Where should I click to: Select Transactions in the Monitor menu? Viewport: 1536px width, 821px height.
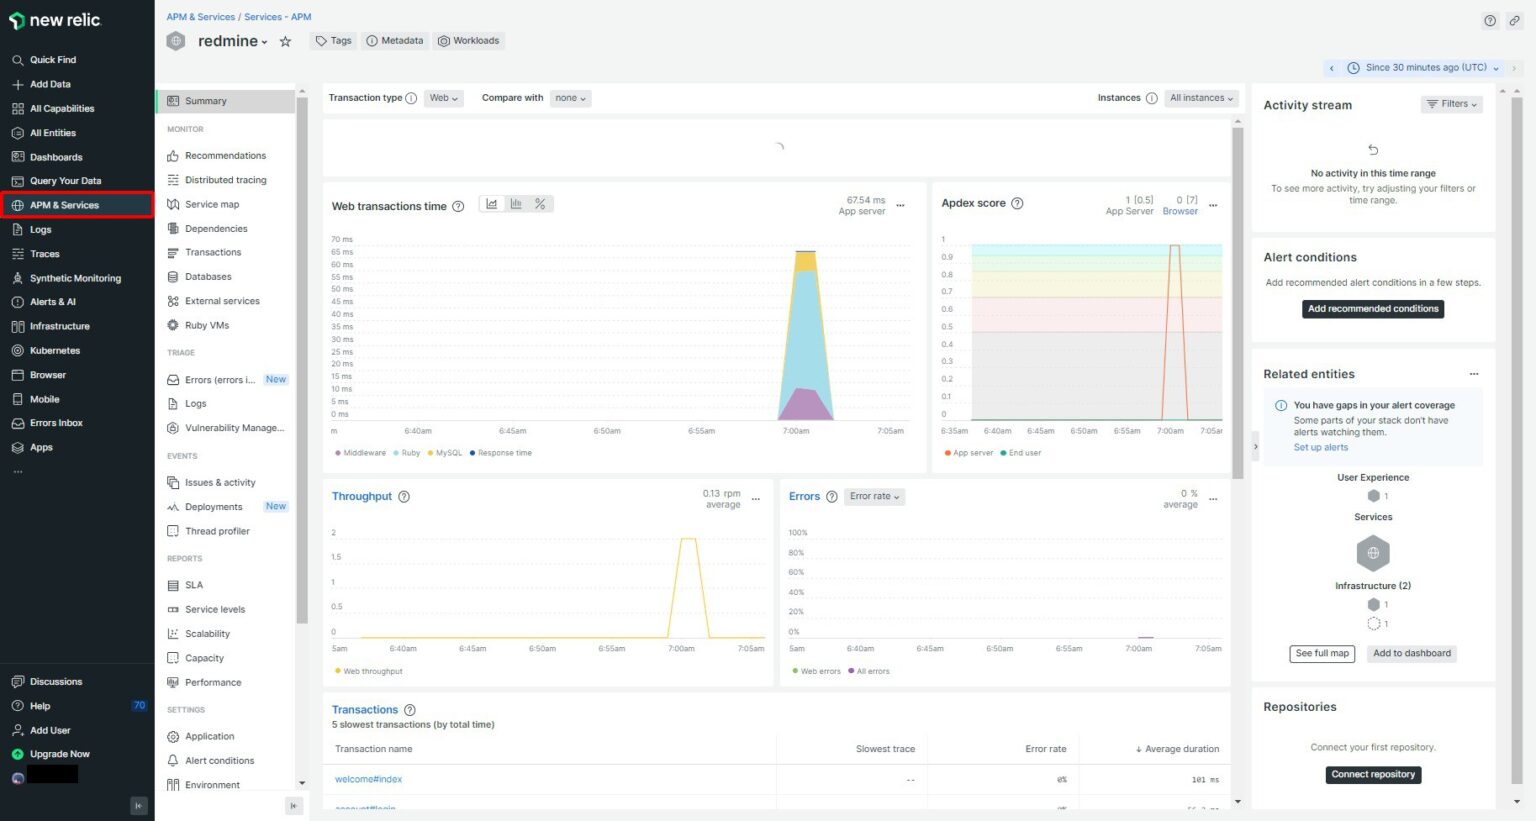(x=214, y=252)
